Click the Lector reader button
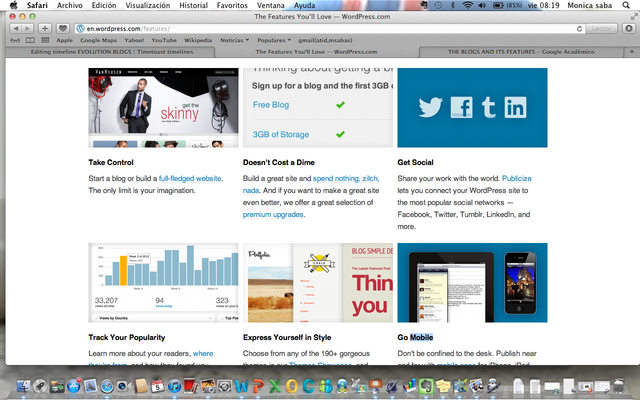The width and height of the screenshot is (640, 400). [602, 29]
